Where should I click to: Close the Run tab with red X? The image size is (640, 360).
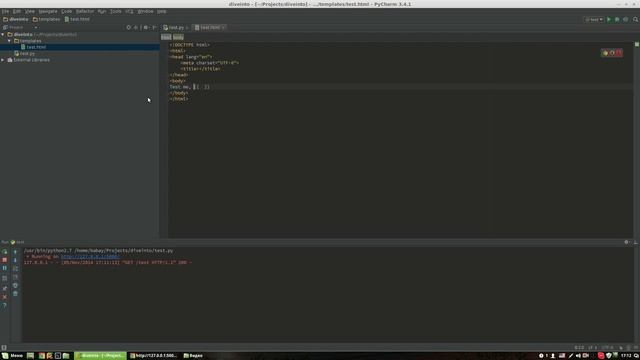(x=4, y=297)
